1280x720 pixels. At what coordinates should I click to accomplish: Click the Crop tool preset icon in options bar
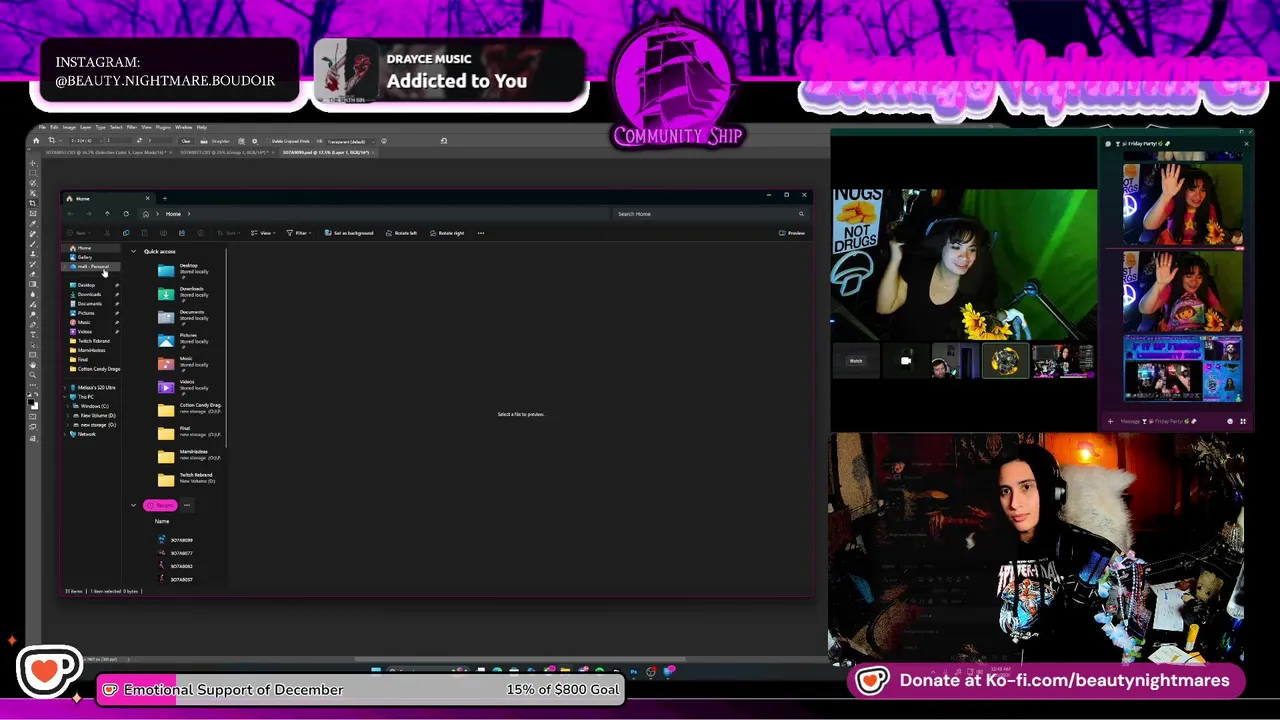tap(51, 141)
